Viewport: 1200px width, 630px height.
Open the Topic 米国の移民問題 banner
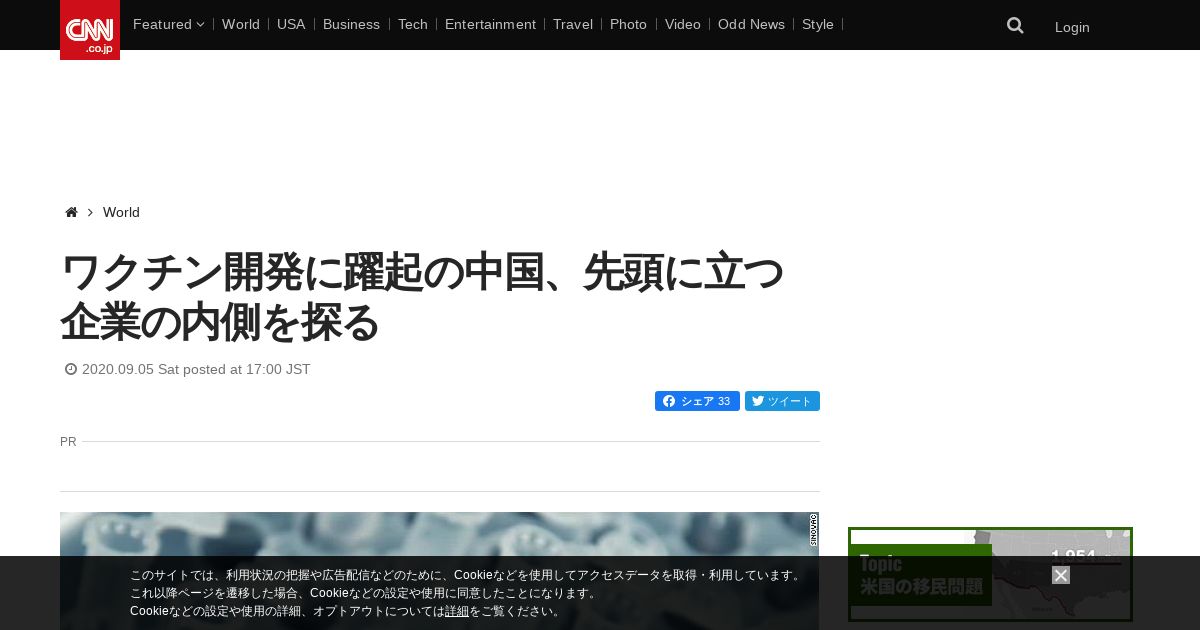(990, 574)
